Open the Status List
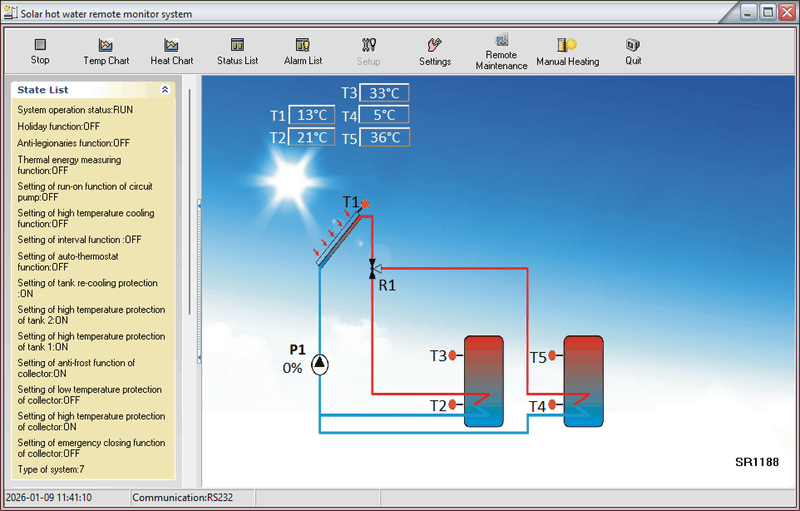 tap(237, 52)
